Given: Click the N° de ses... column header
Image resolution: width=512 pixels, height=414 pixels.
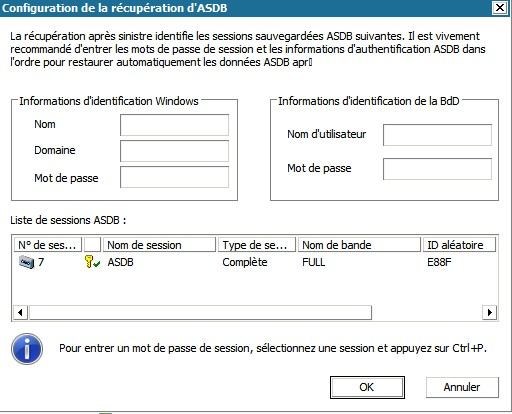Looking at the screenshot, I should (48, 245).
